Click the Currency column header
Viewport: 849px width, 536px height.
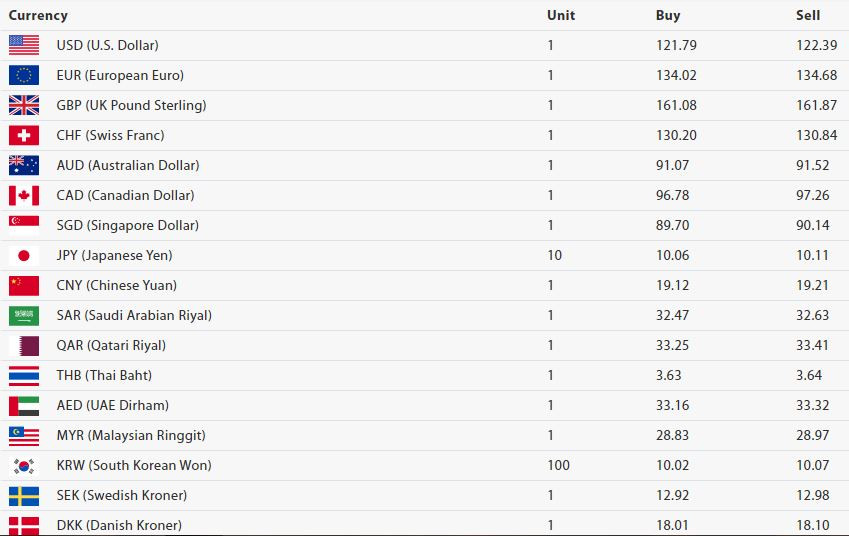38,15
